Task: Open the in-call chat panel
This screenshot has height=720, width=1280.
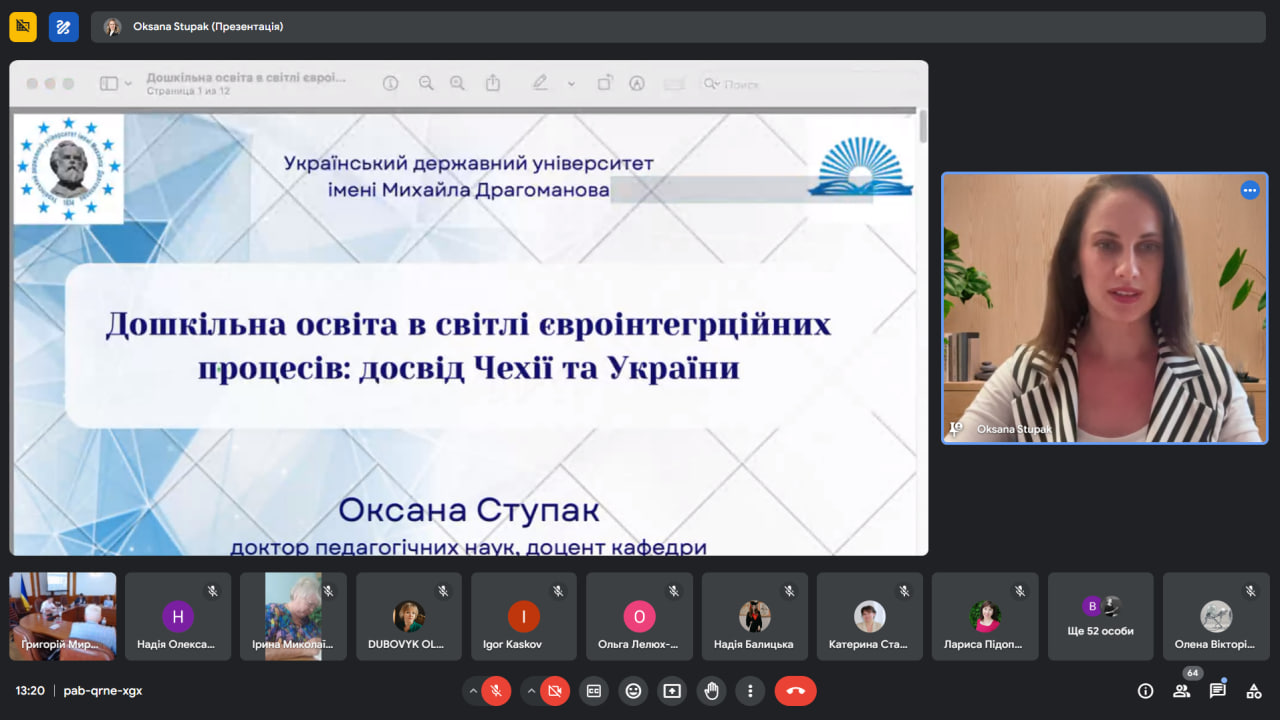Action: pyautogui.click(x=1217, y=690)
